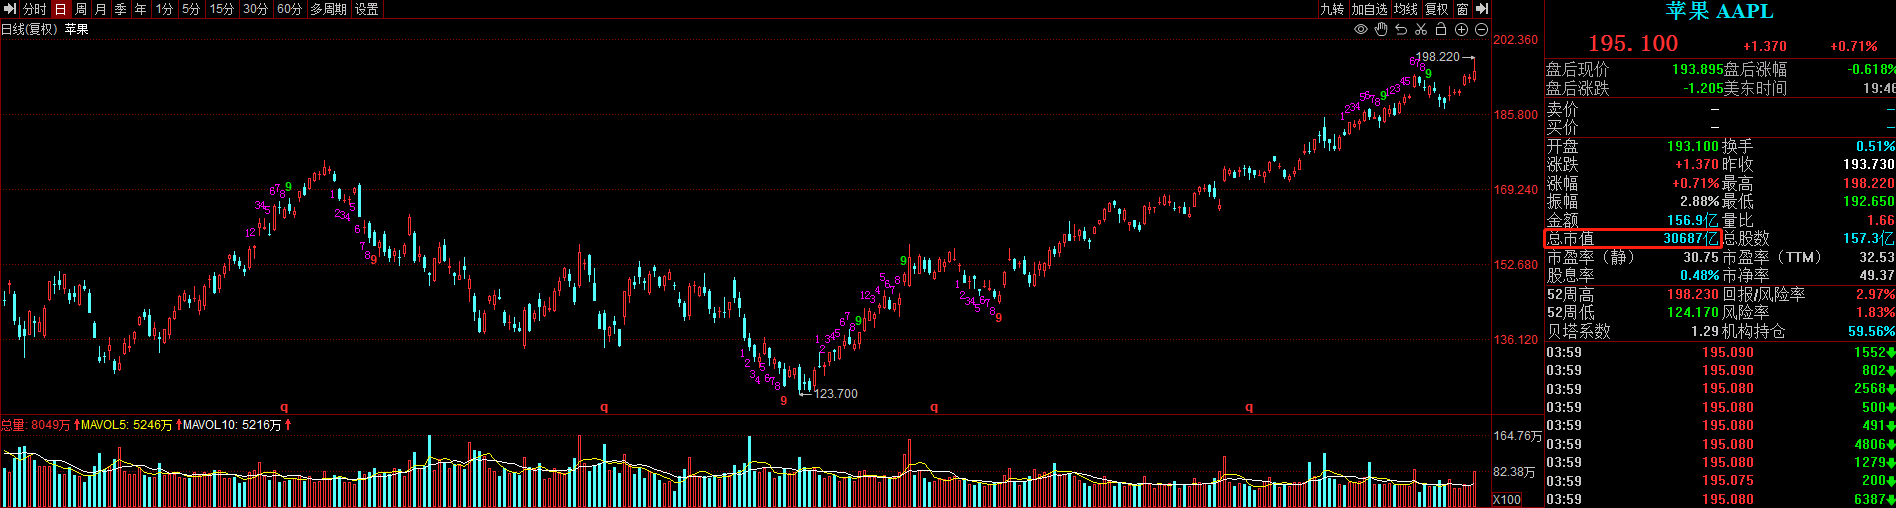
Task: Click the 52周高 value 198.230
Action: coord(1692,295)
